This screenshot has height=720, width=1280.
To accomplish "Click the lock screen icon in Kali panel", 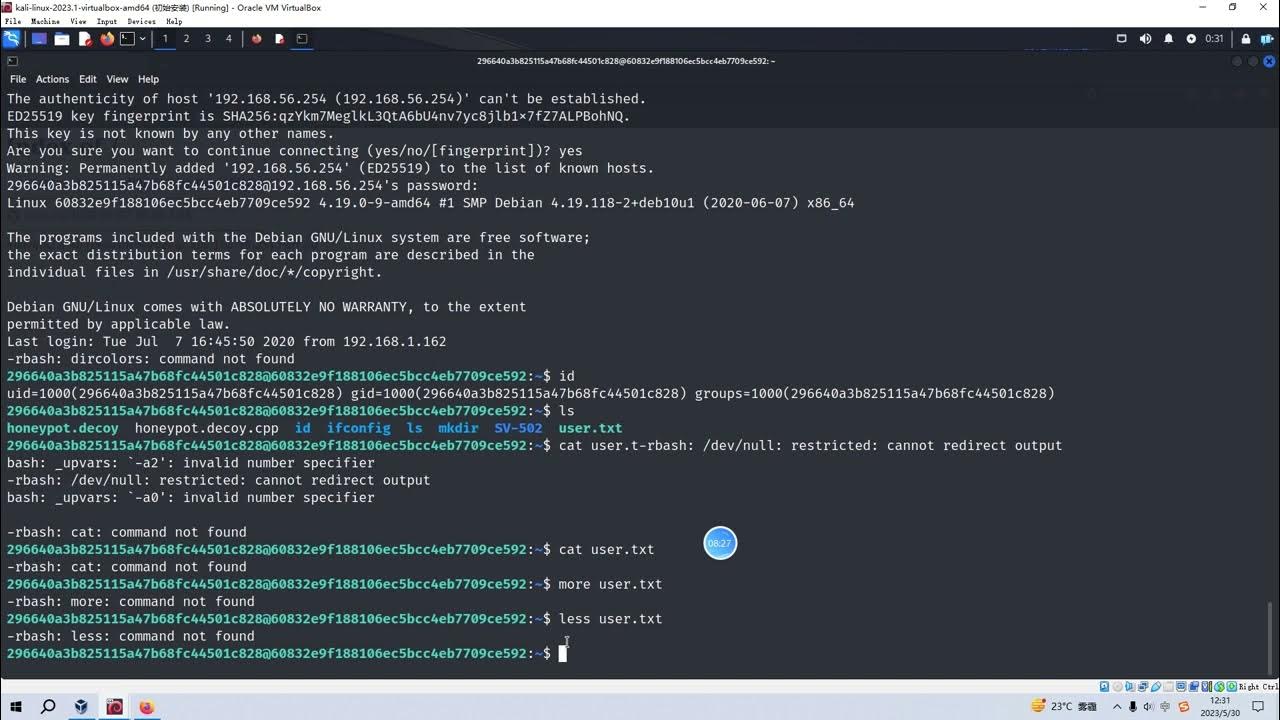I will [x=1246, y=39].
